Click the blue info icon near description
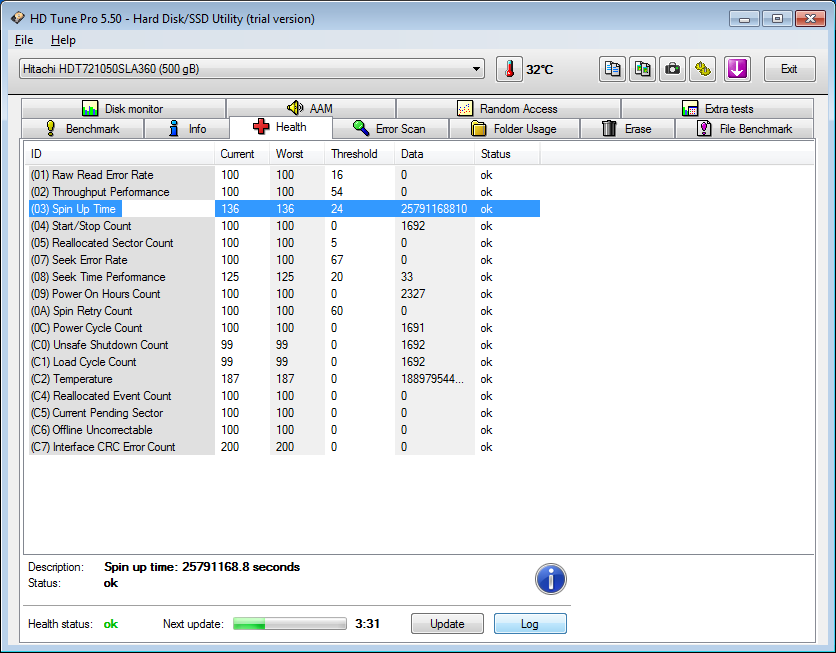This screenshot has height=653, width=836. click(x=550, y=578)
